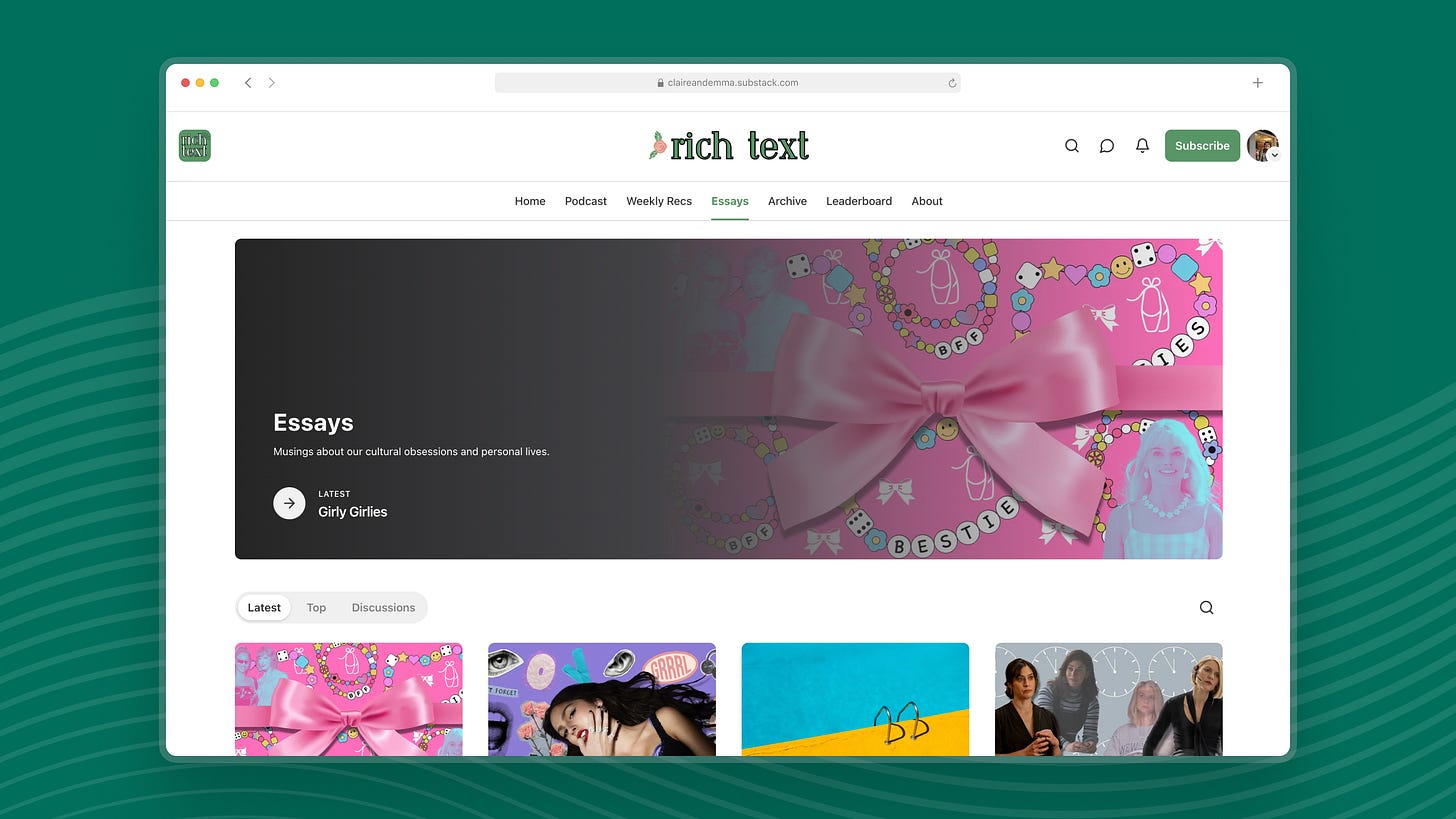Click the browser back arrow

coord(248,83)
